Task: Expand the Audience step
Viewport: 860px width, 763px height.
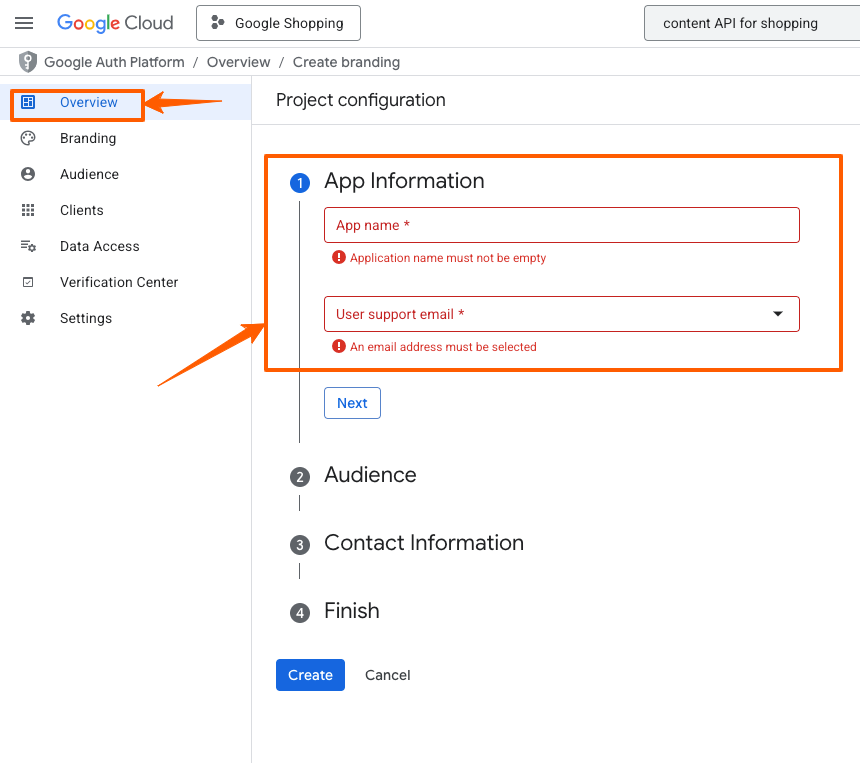Action: point(370,475)
